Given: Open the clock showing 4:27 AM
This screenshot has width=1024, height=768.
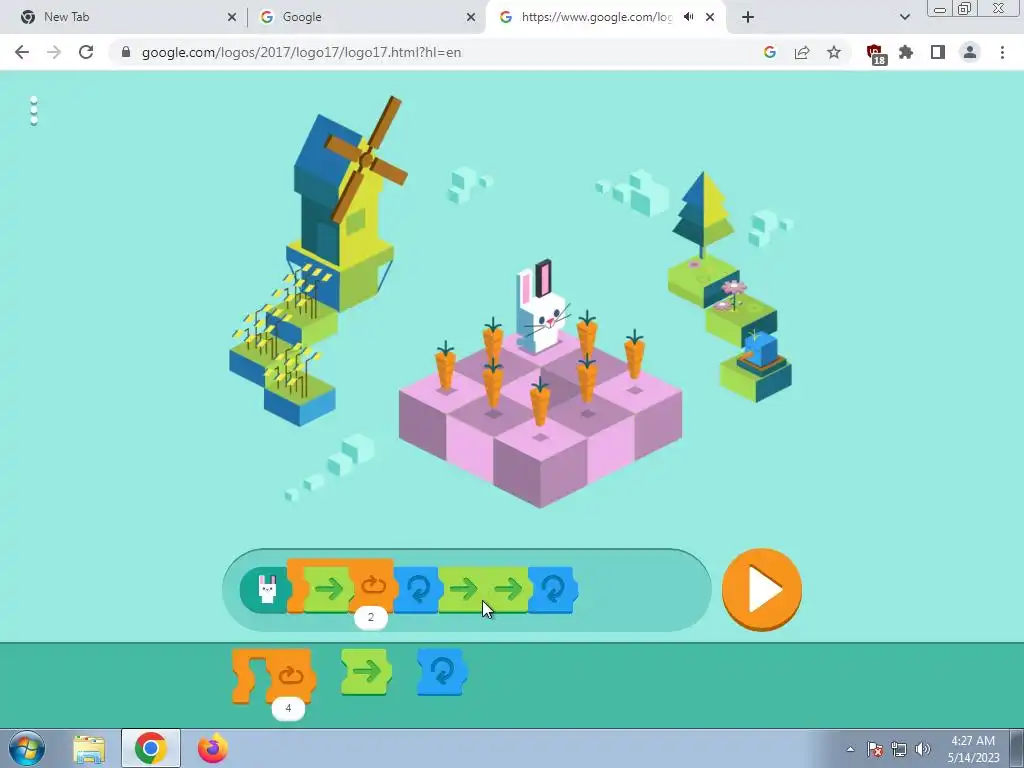Looking at the screenshot, I should (x=973, y=749).
